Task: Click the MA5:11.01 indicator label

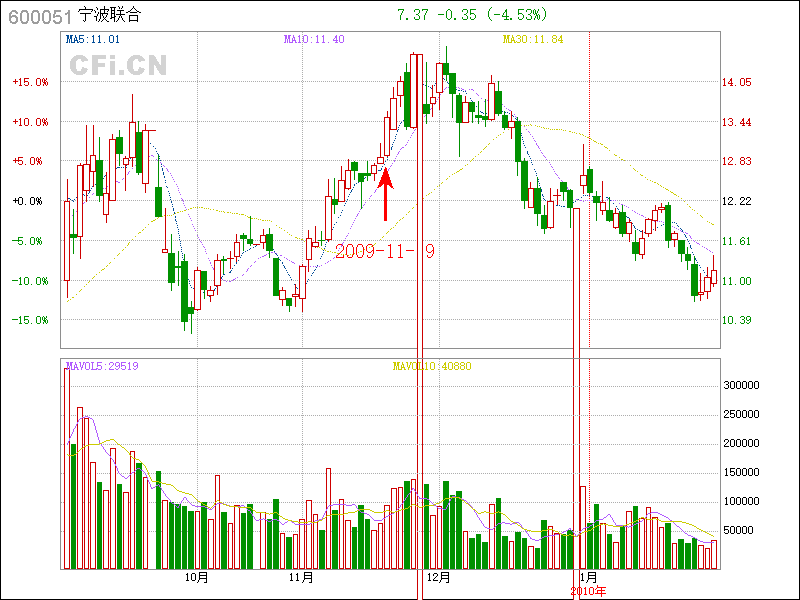Action: click(93, 39)
